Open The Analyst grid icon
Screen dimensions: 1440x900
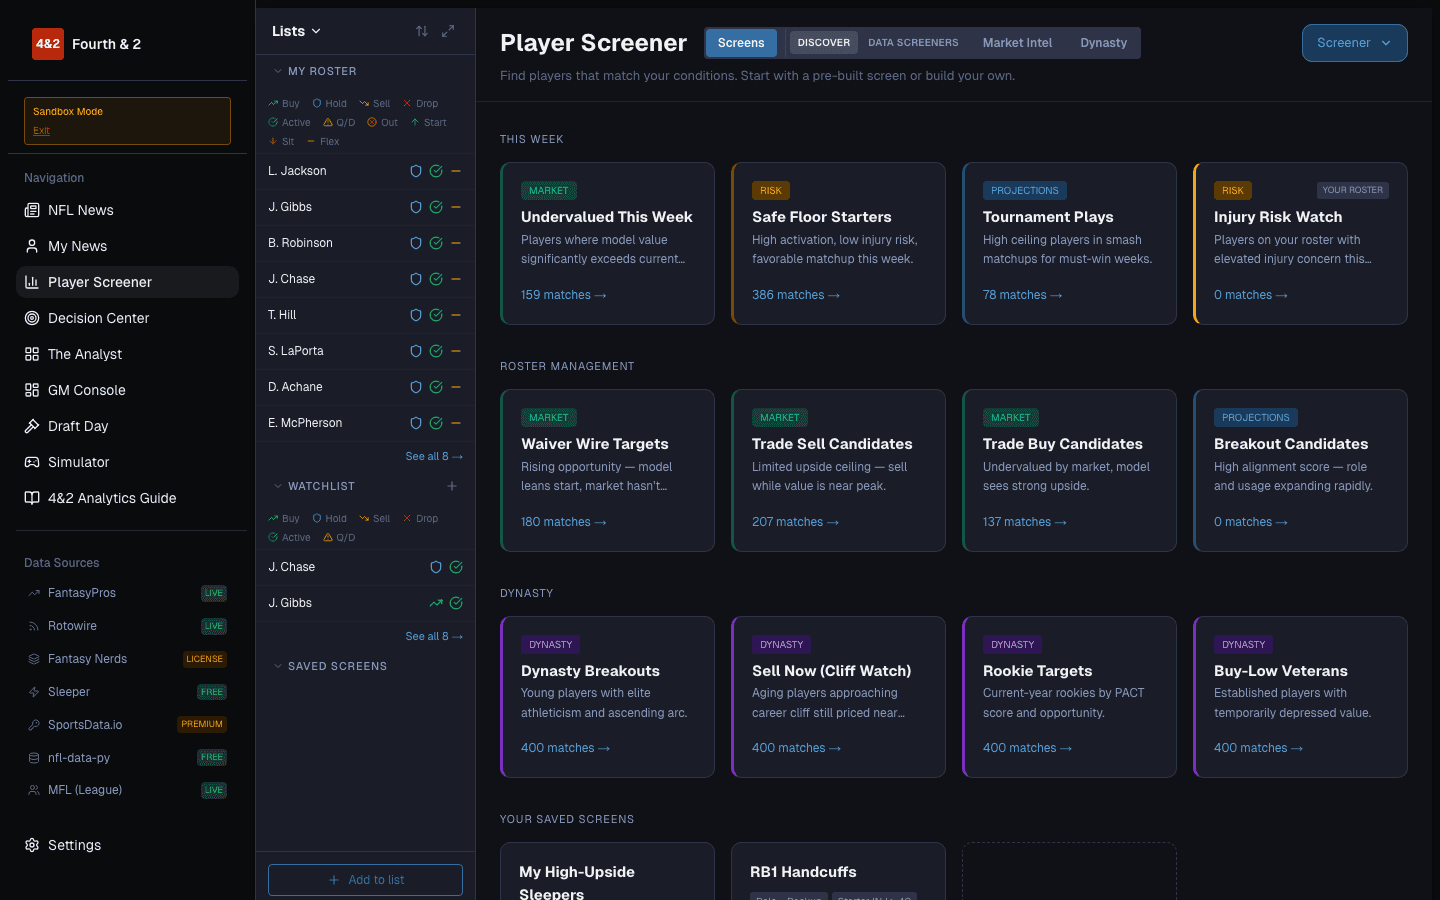tap(32, 354)
